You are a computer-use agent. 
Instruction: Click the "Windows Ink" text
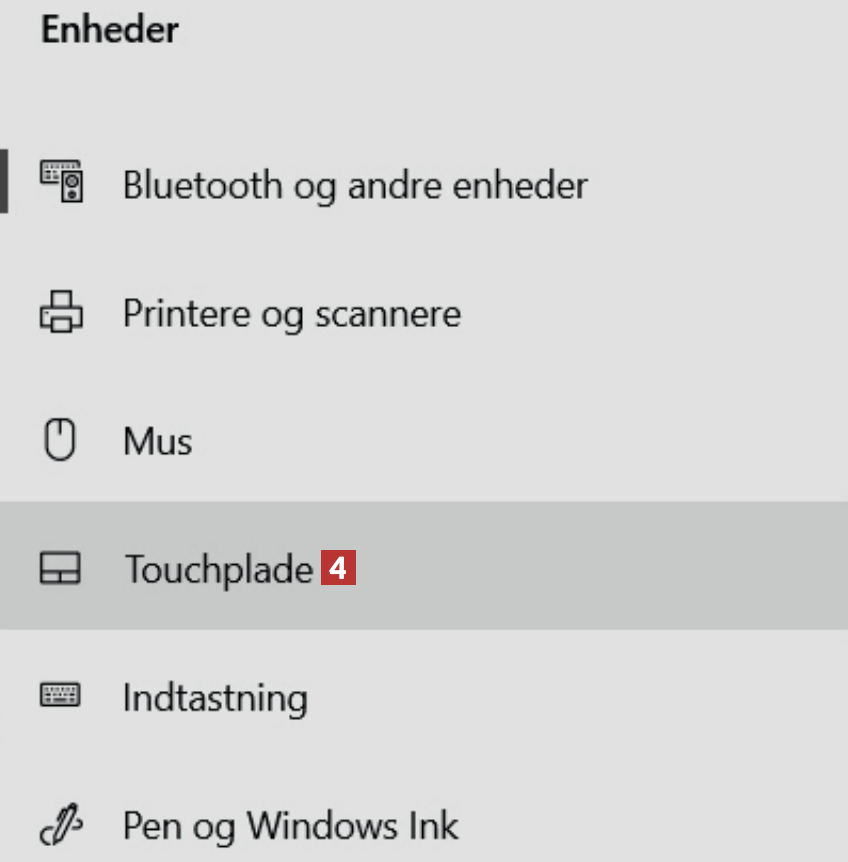(x=353, y=826)
